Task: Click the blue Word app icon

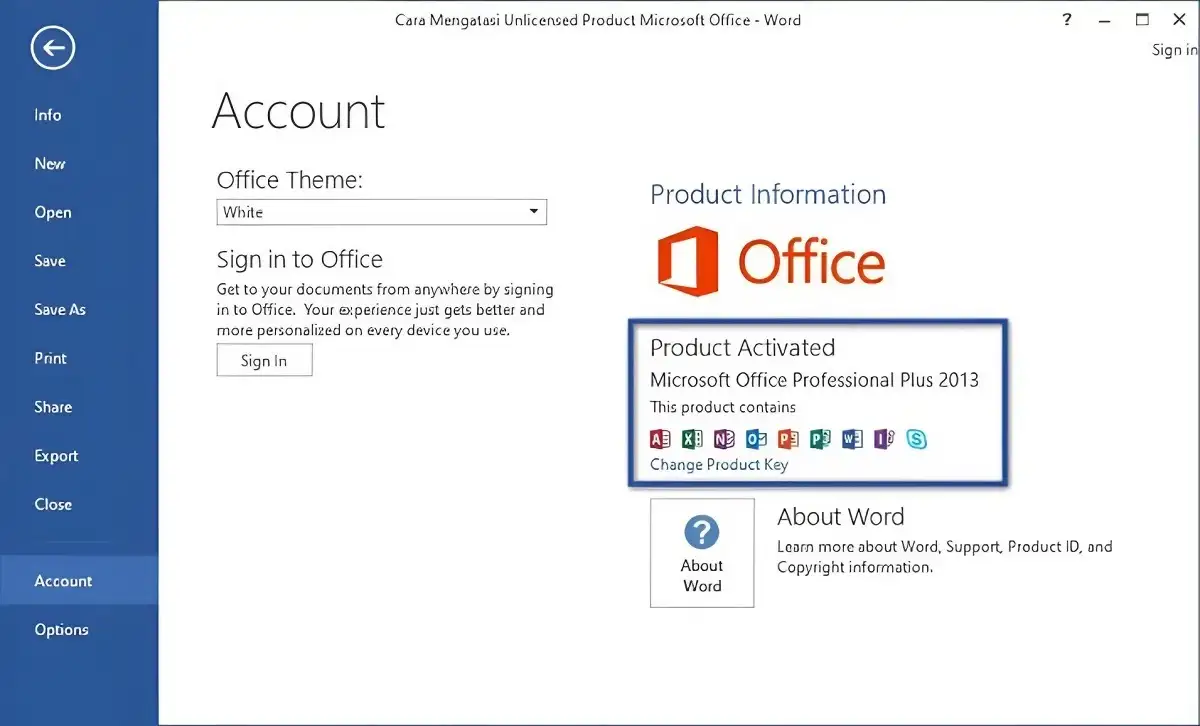Action: (x=852, y=439)
